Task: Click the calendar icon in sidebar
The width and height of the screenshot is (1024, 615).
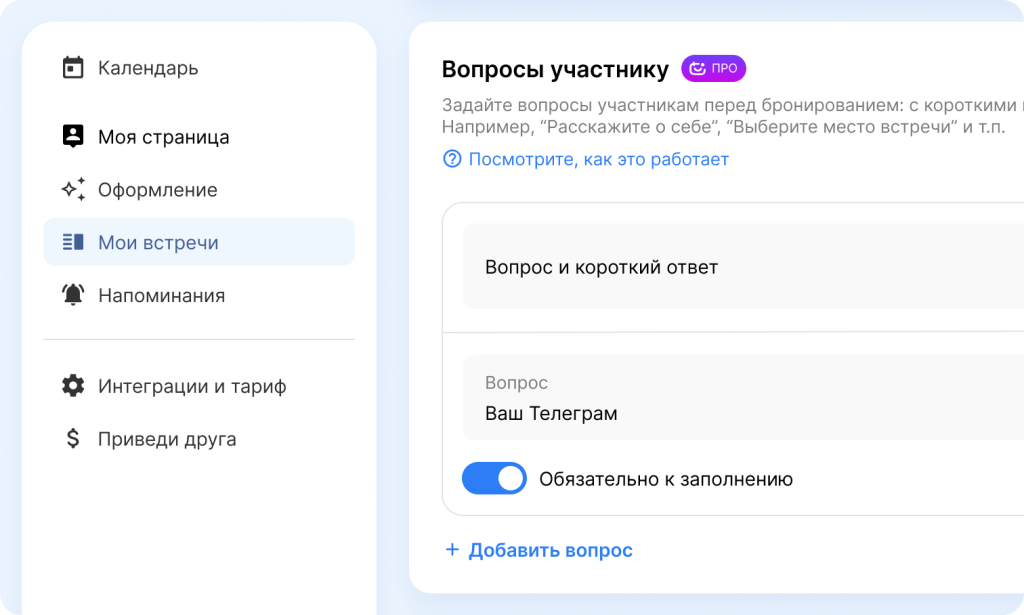Action: tap(73, 68)
